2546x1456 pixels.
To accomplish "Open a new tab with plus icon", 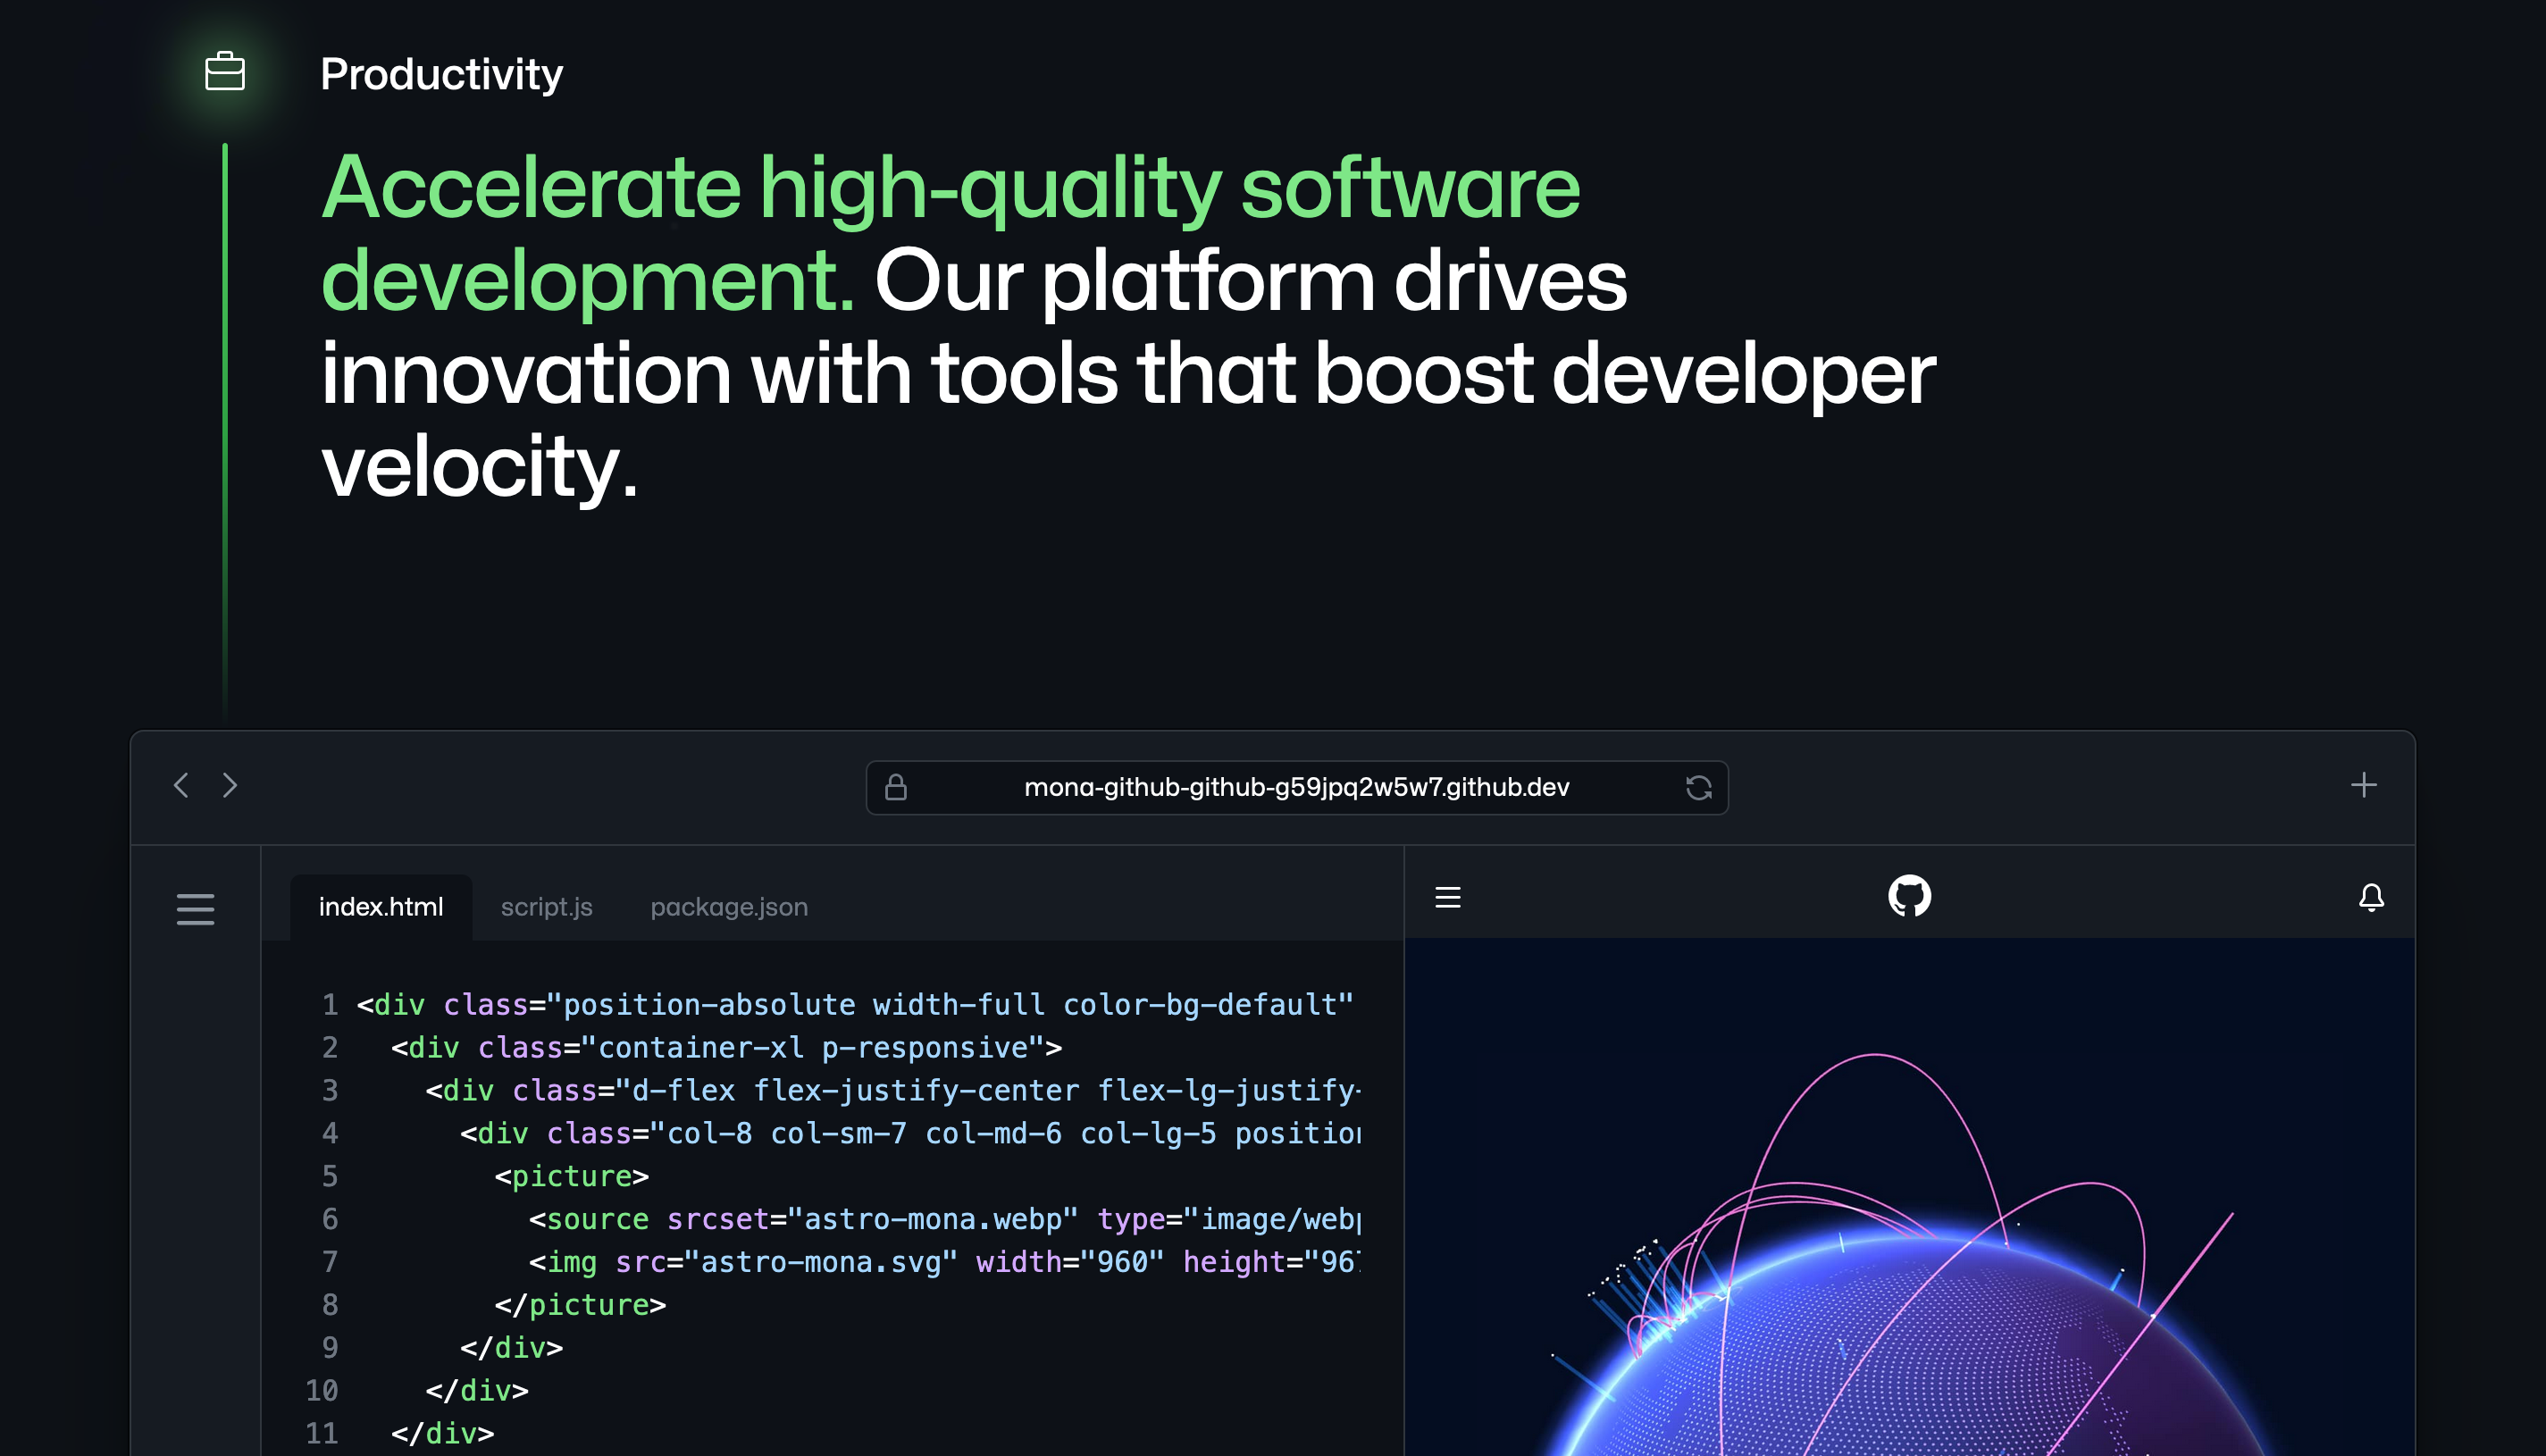I will tap(2363, 785).
